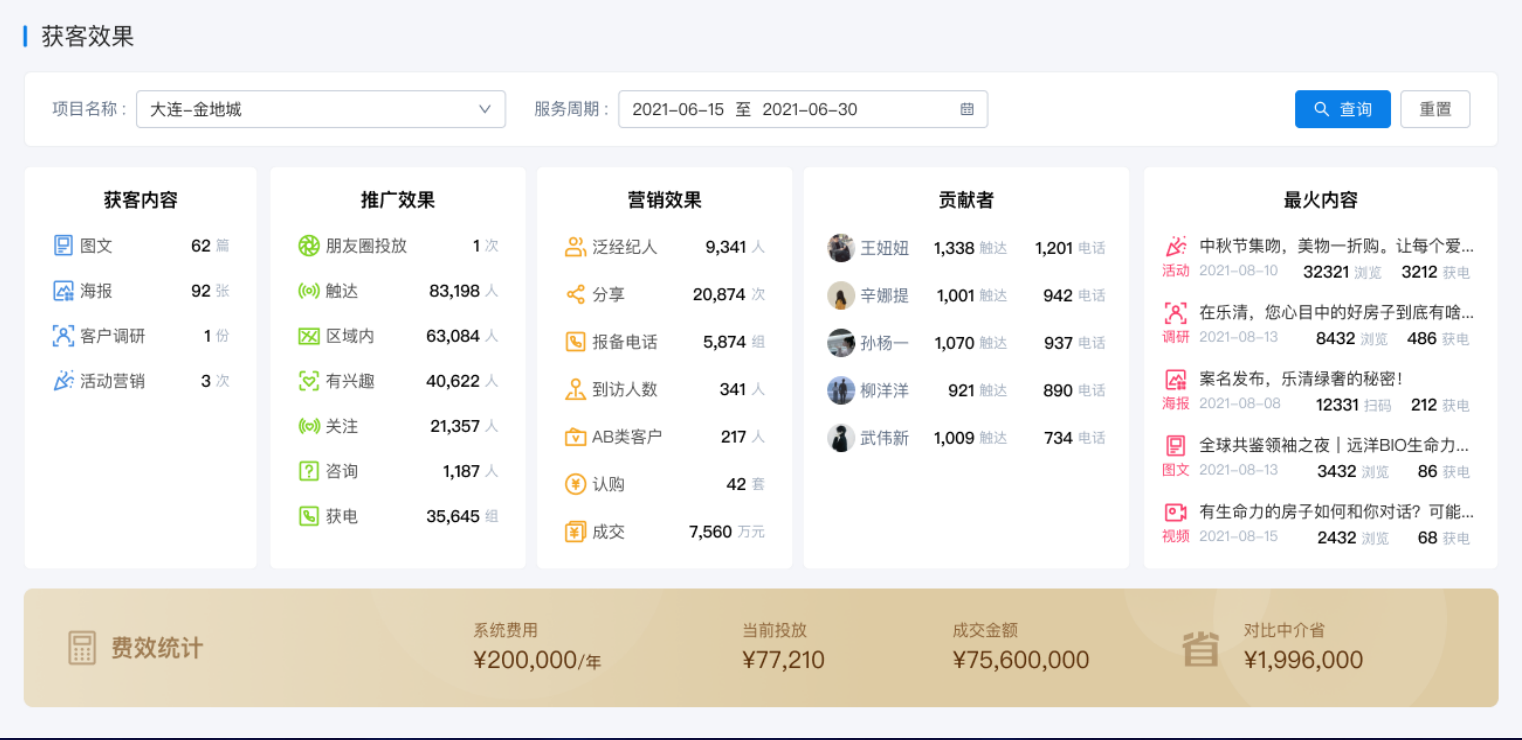The image size is (1522, 740).
Task: Click the 到访人数 visitor pin icon
Action: tap(575, 389)
